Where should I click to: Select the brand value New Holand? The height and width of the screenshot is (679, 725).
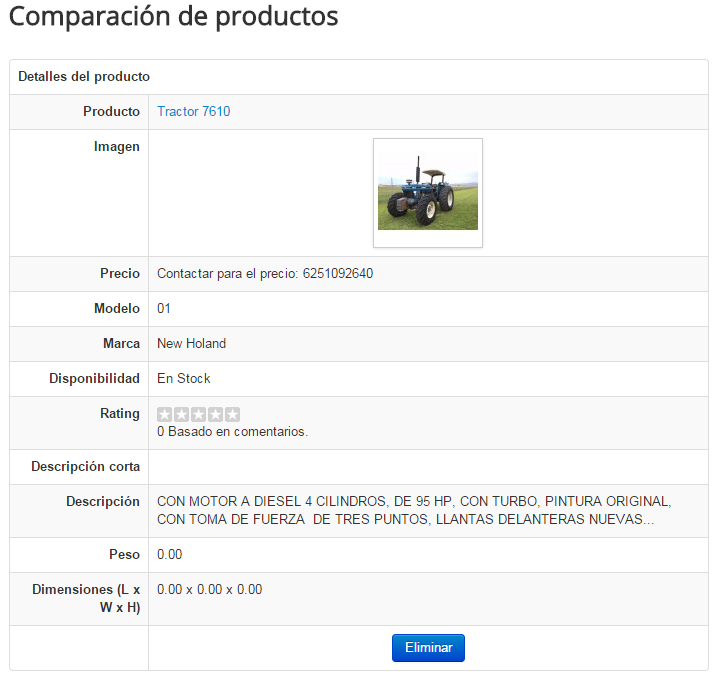[191, 343]
